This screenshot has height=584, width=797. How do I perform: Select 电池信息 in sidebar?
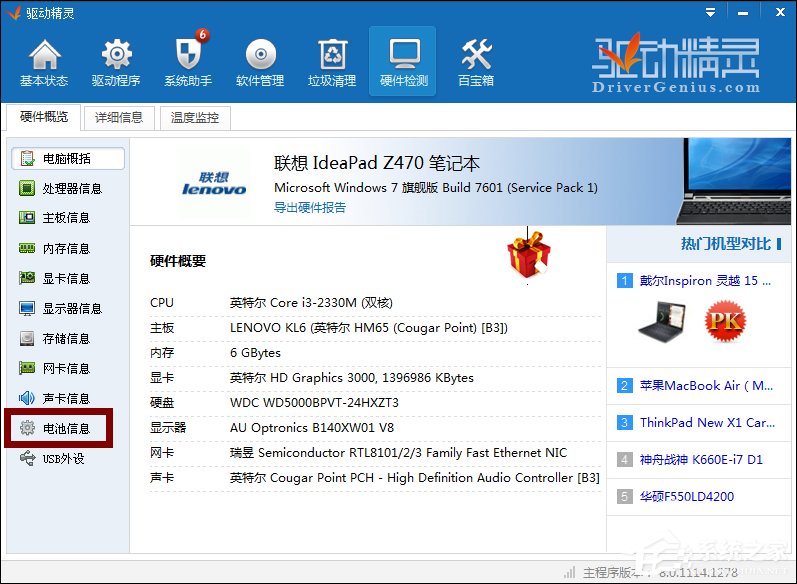click(x=66, y=428)
